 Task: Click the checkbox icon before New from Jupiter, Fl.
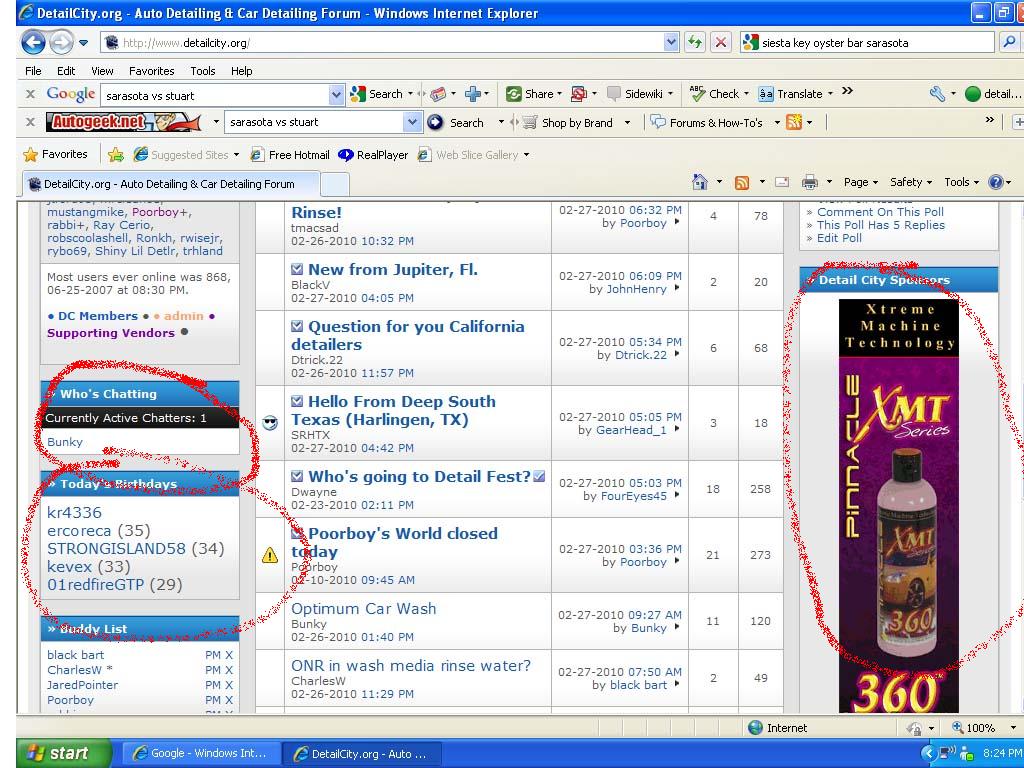click(297, 269)
